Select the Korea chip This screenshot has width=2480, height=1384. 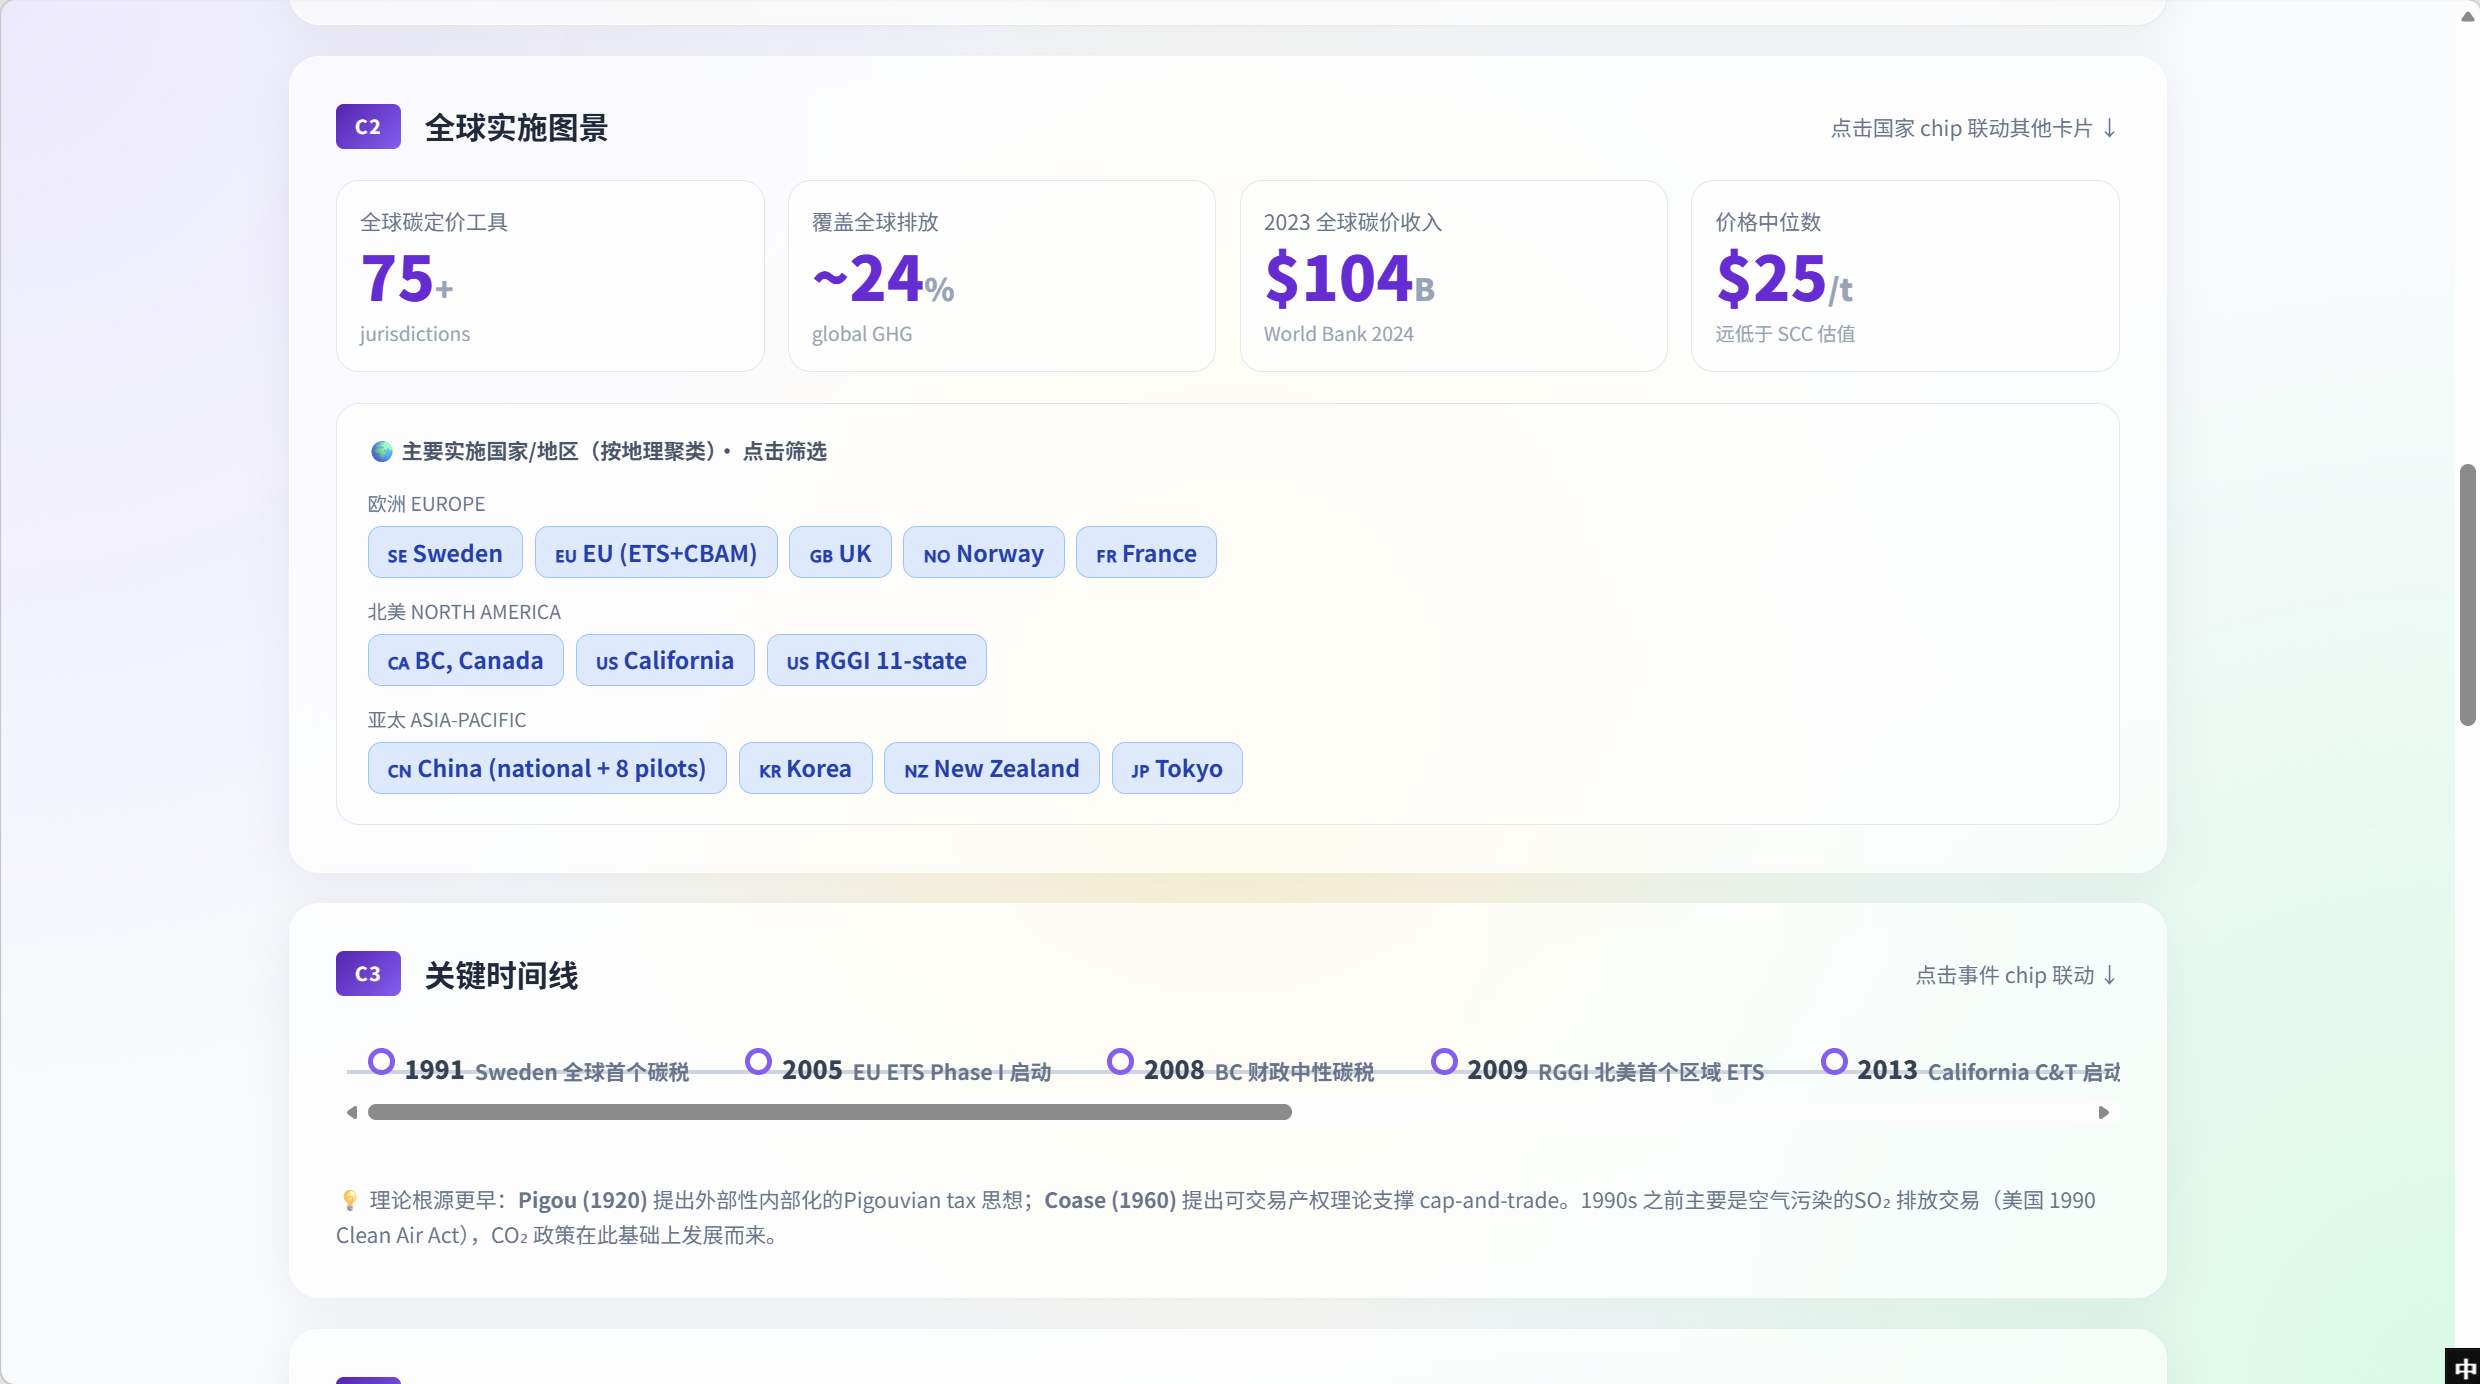805,769
